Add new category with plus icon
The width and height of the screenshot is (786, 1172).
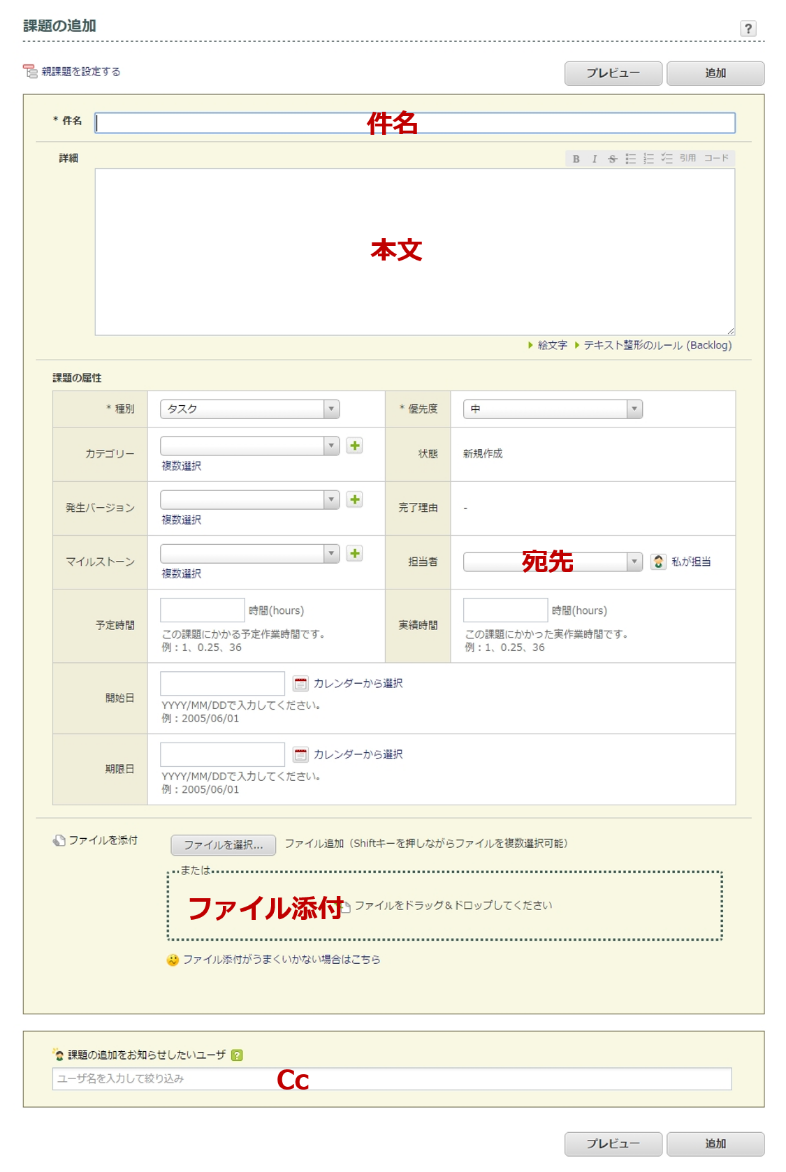pos(355,445)
